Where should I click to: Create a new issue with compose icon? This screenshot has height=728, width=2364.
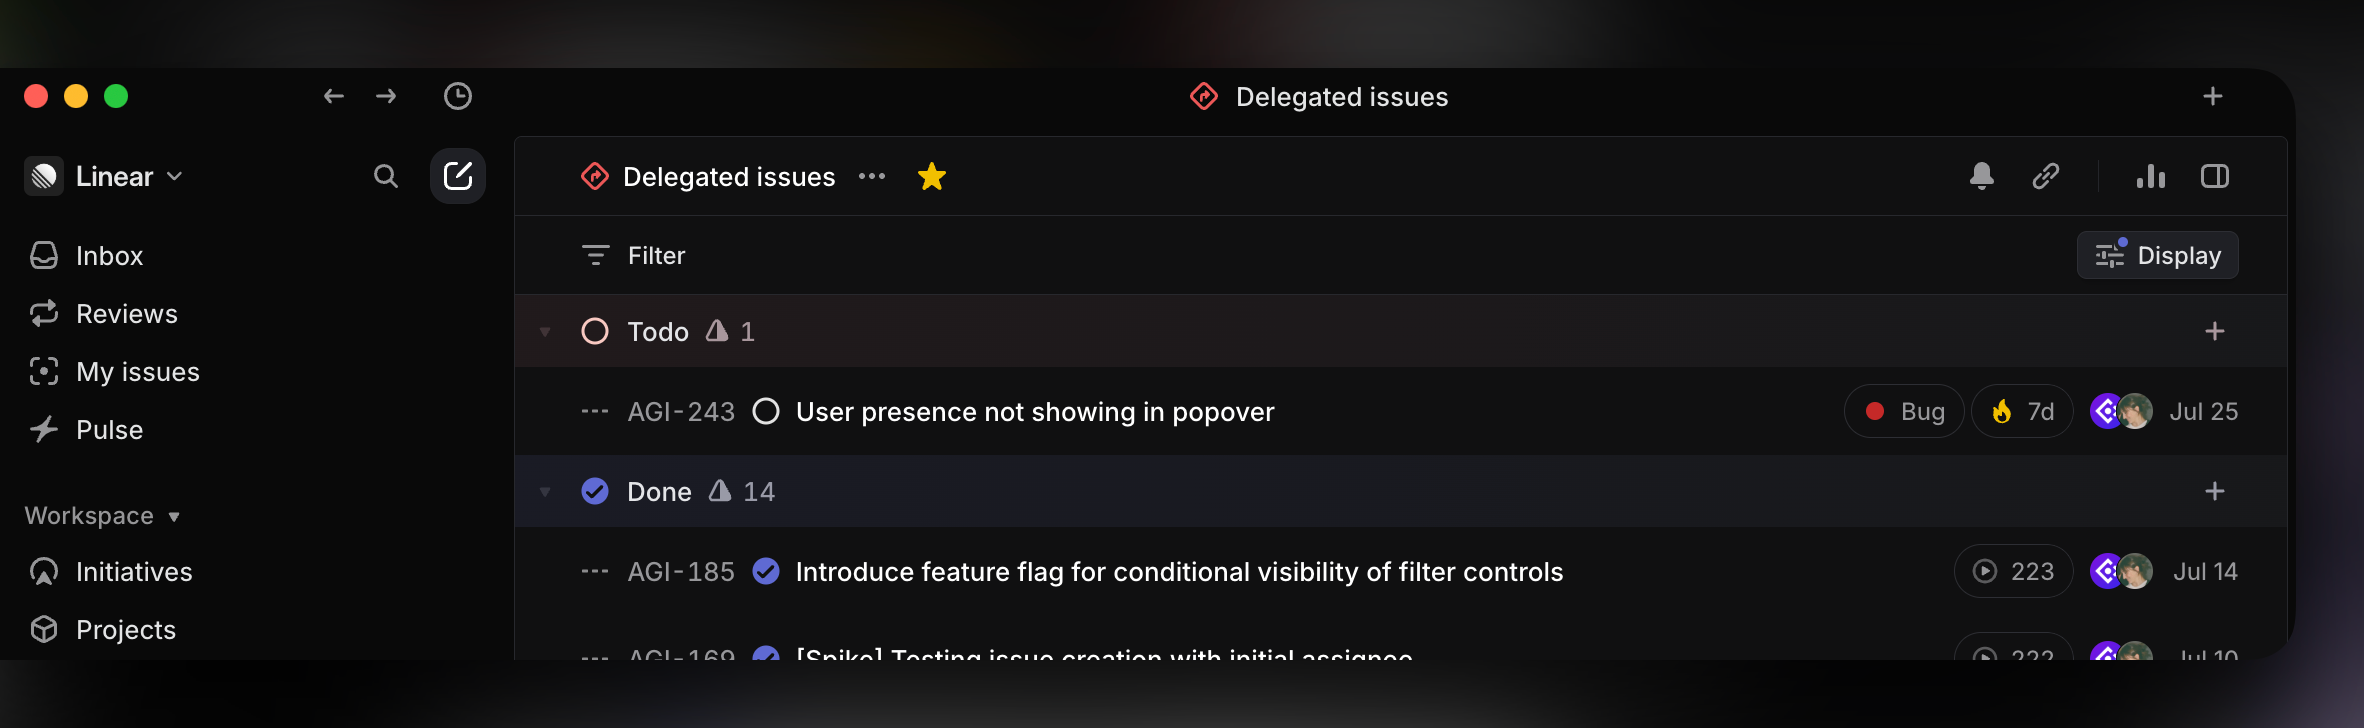tap(458, 175)
